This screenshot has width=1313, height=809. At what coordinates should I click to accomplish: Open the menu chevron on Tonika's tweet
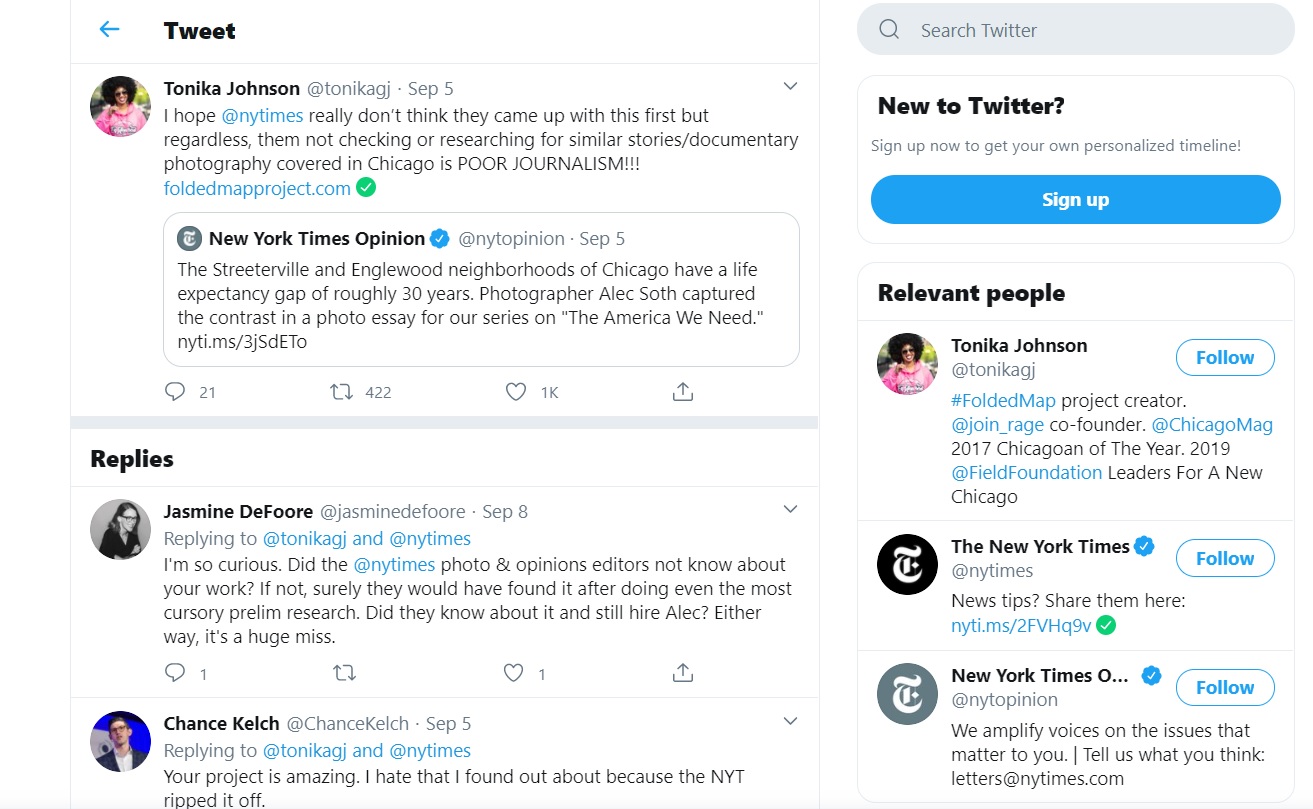790,87
